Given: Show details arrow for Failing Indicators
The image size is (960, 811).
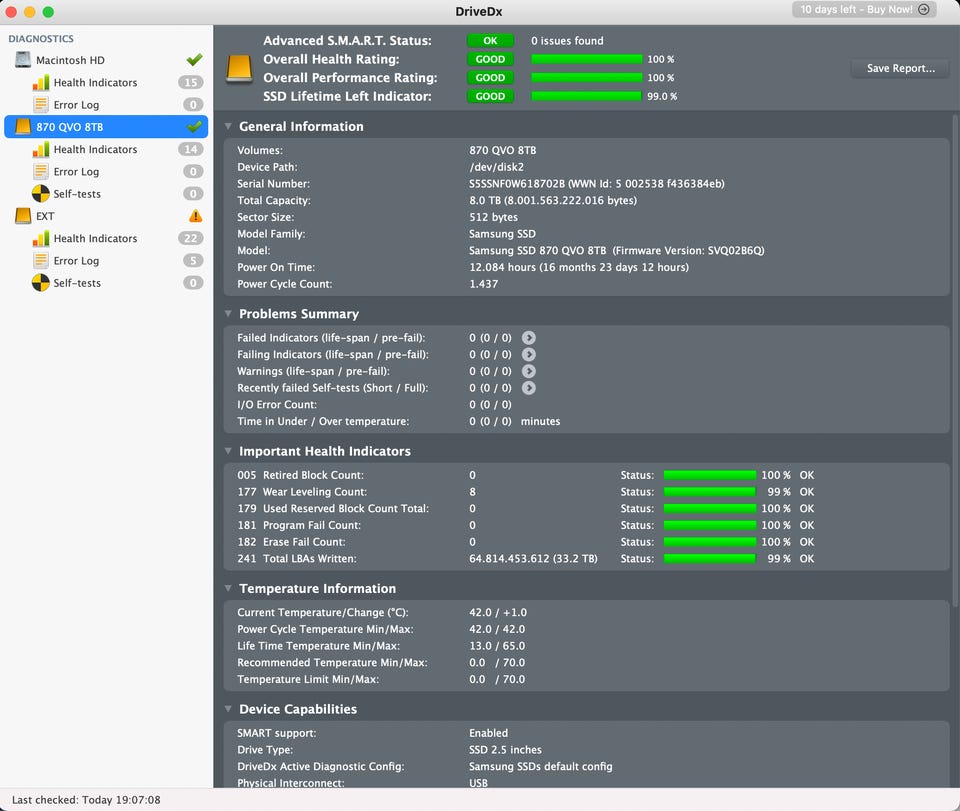Looking at the screenshot, I should 529,354.
